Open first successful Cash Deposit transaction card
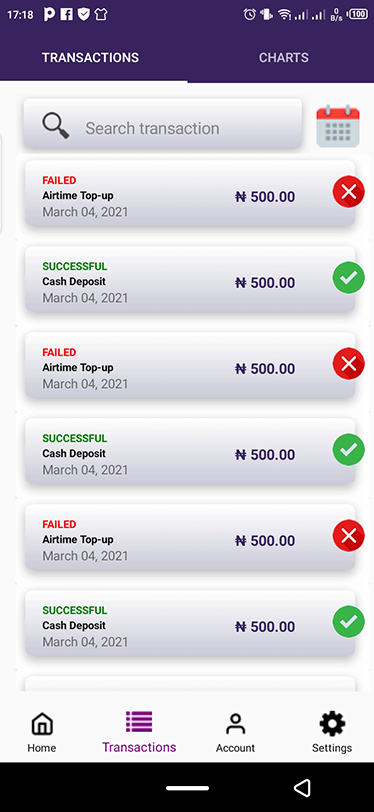Image resolution: width=374 pixels, height=812 pixels. pos(190,279)
